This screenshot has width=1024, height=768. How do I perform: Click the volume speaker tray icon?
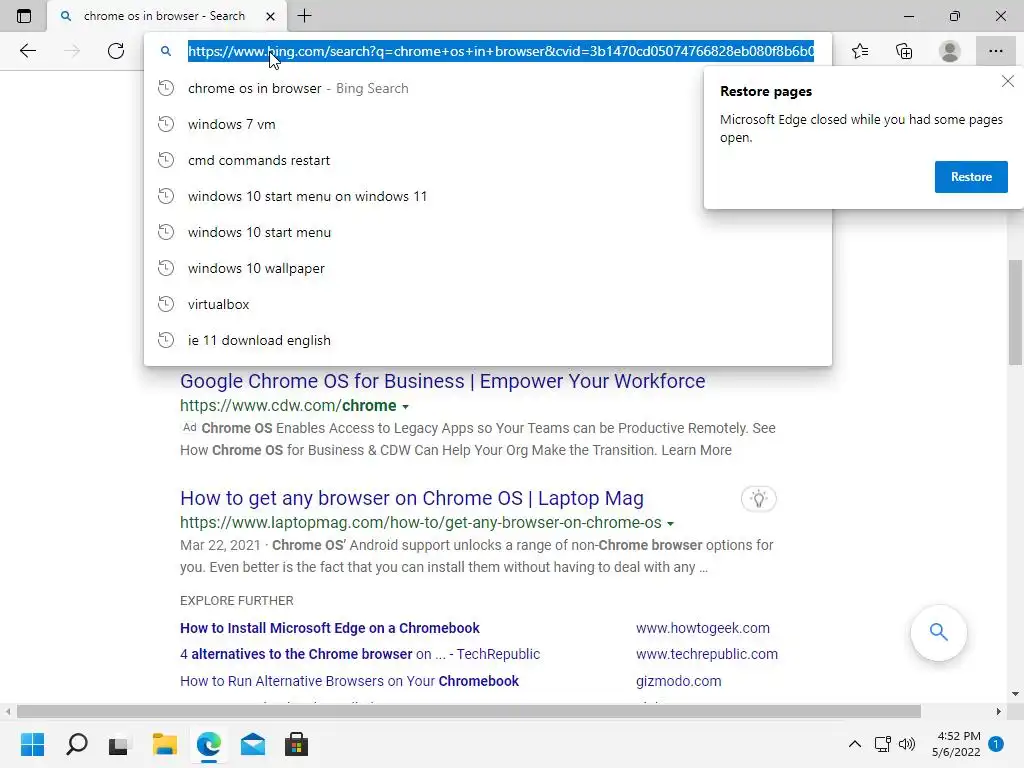pos(907,744)
